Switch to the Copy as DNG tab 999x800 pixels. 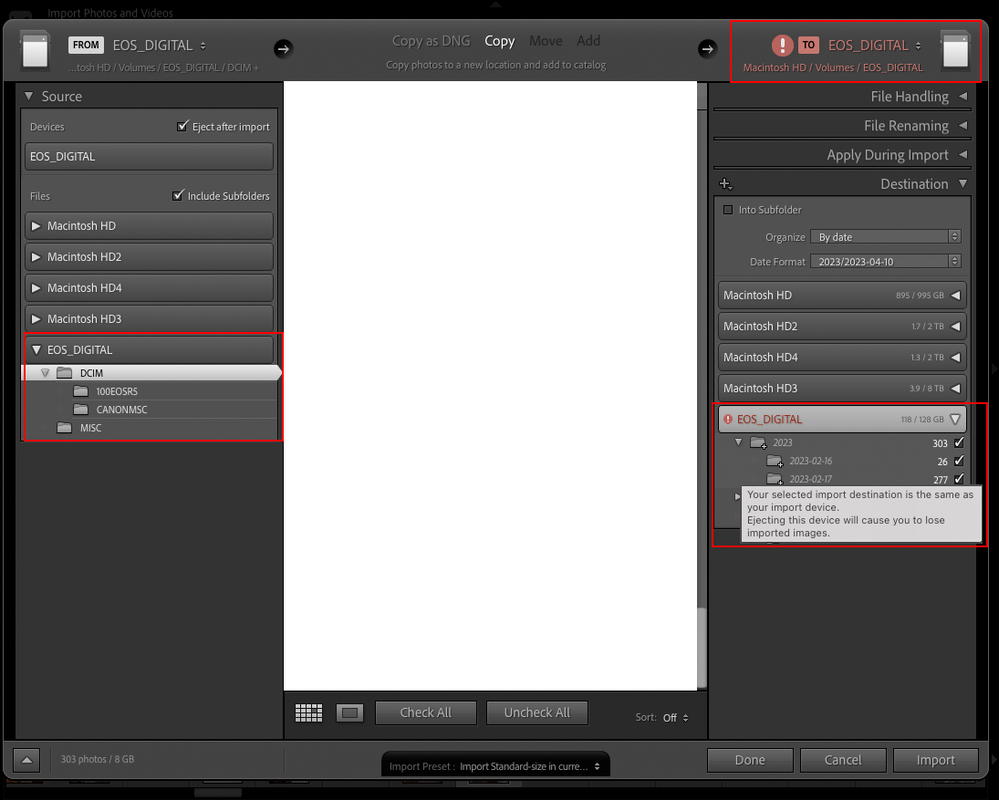(431, 41)
